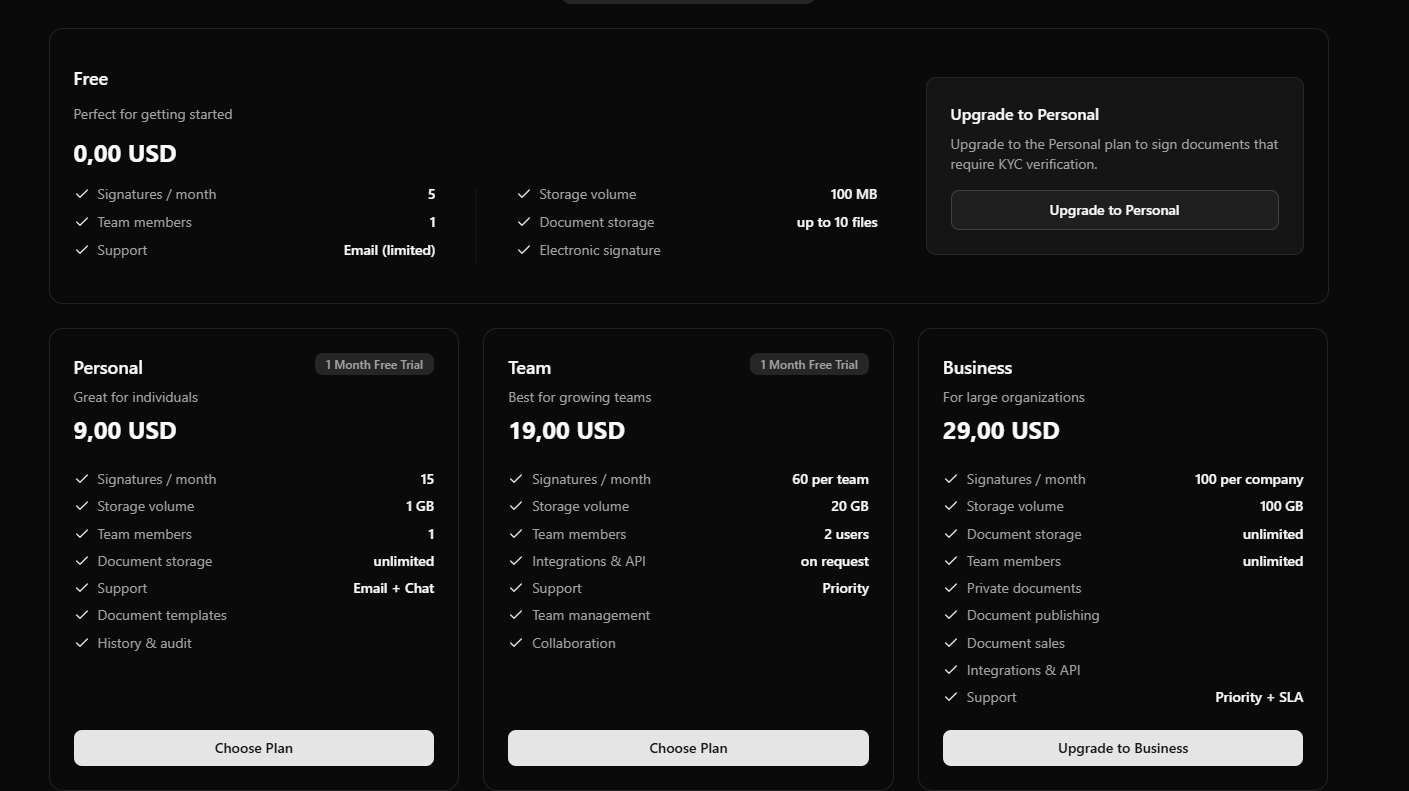The height and width of the screenshot is (791, 1409).
Task: Choose the Personal plan
Action: coord(253,748)
